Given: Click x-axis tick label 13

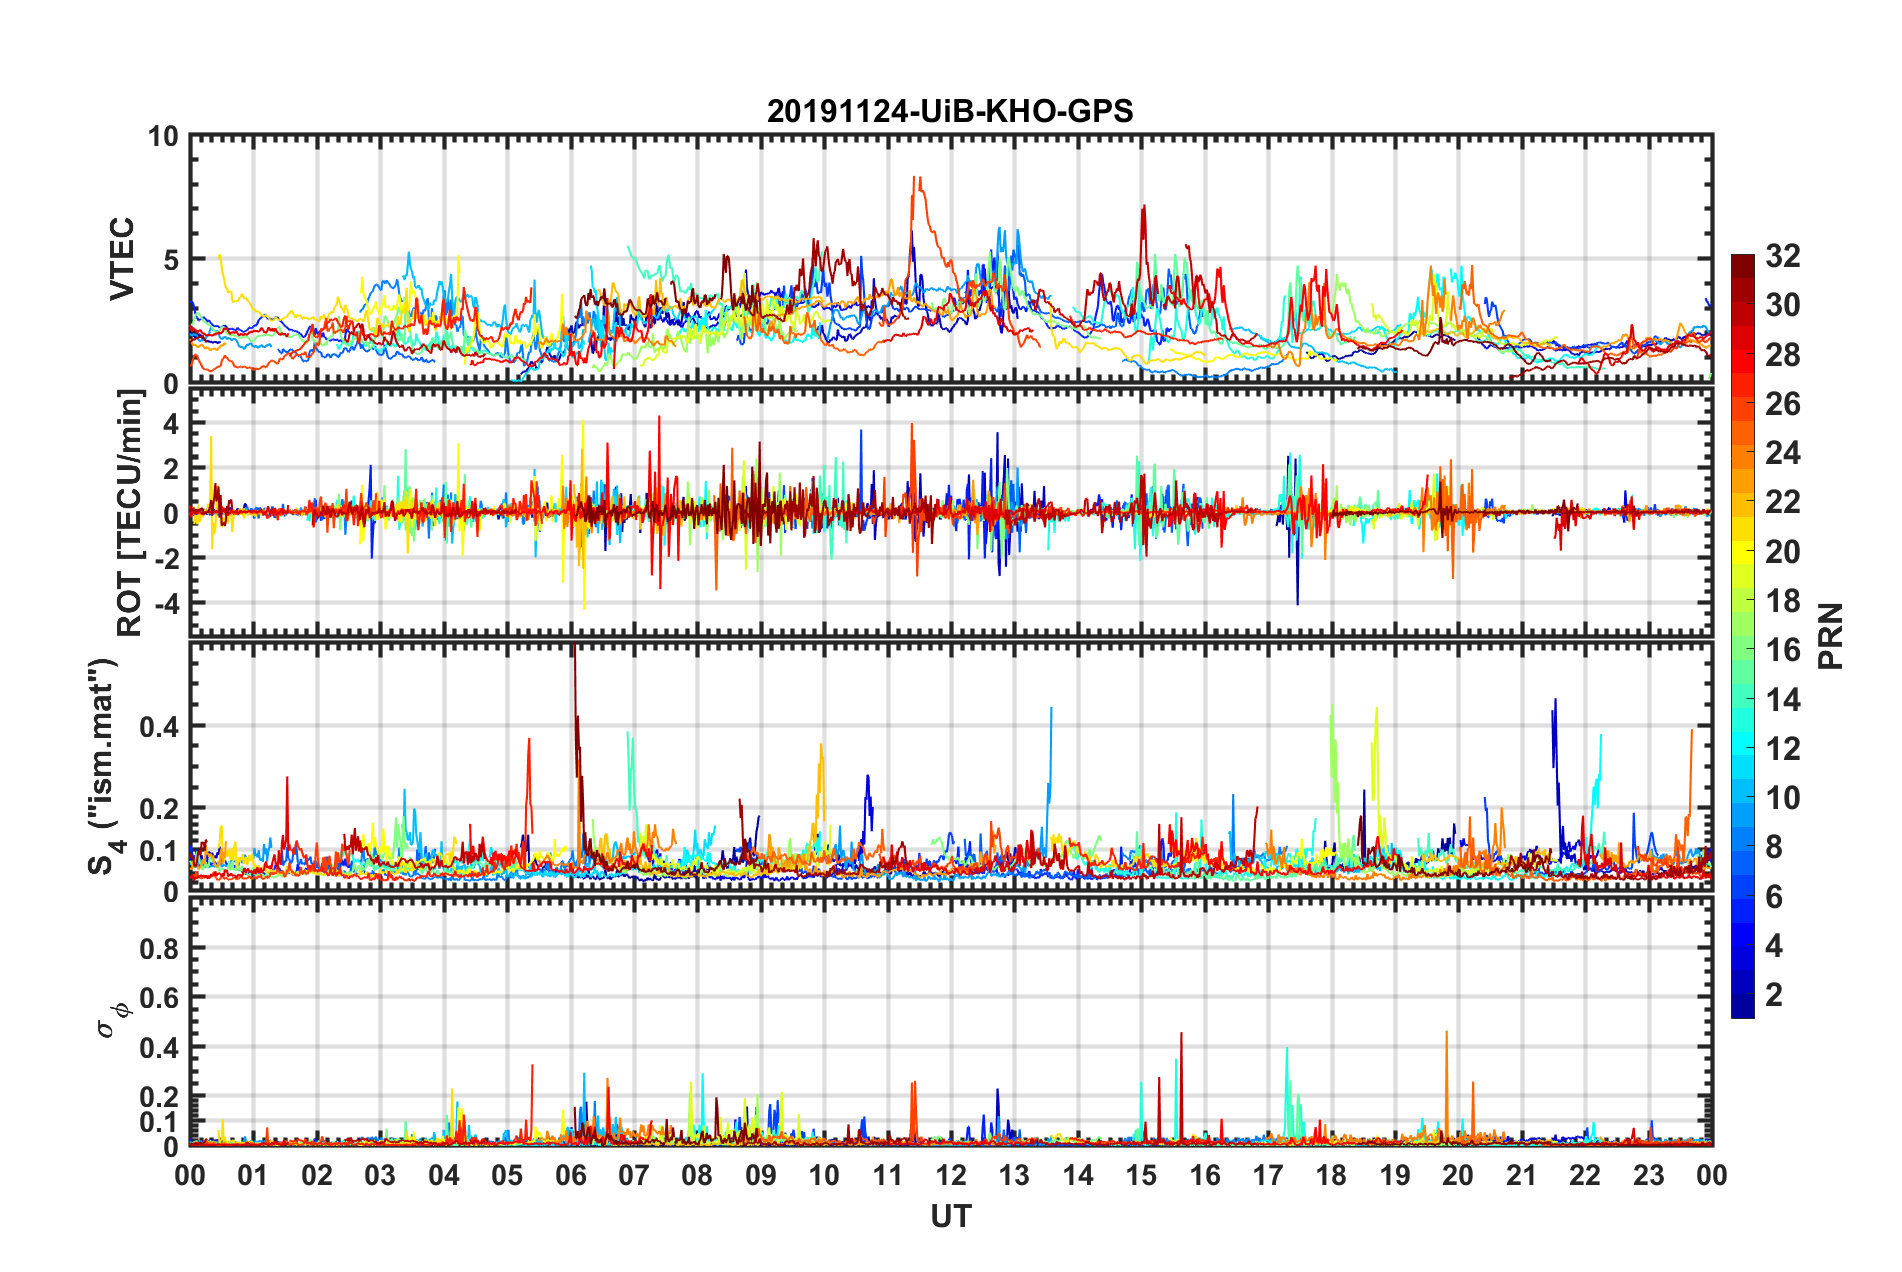Looking at the screenshot, I should pyautogui.click(x=1014, y=1175).
